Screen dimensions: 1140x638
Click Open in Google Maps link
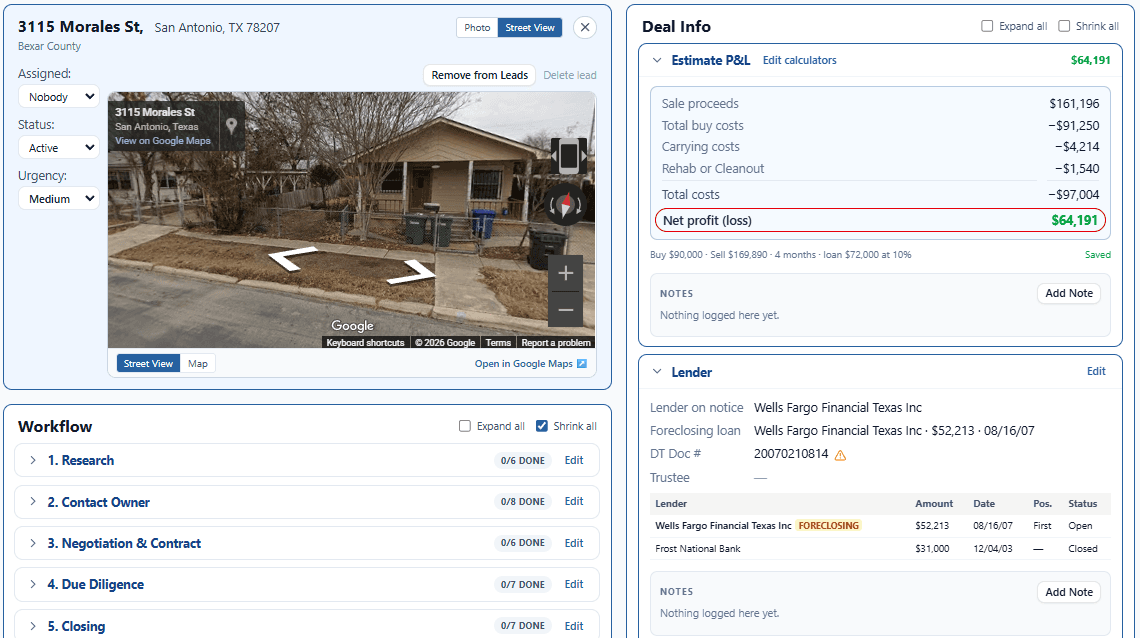click(523, 363)
